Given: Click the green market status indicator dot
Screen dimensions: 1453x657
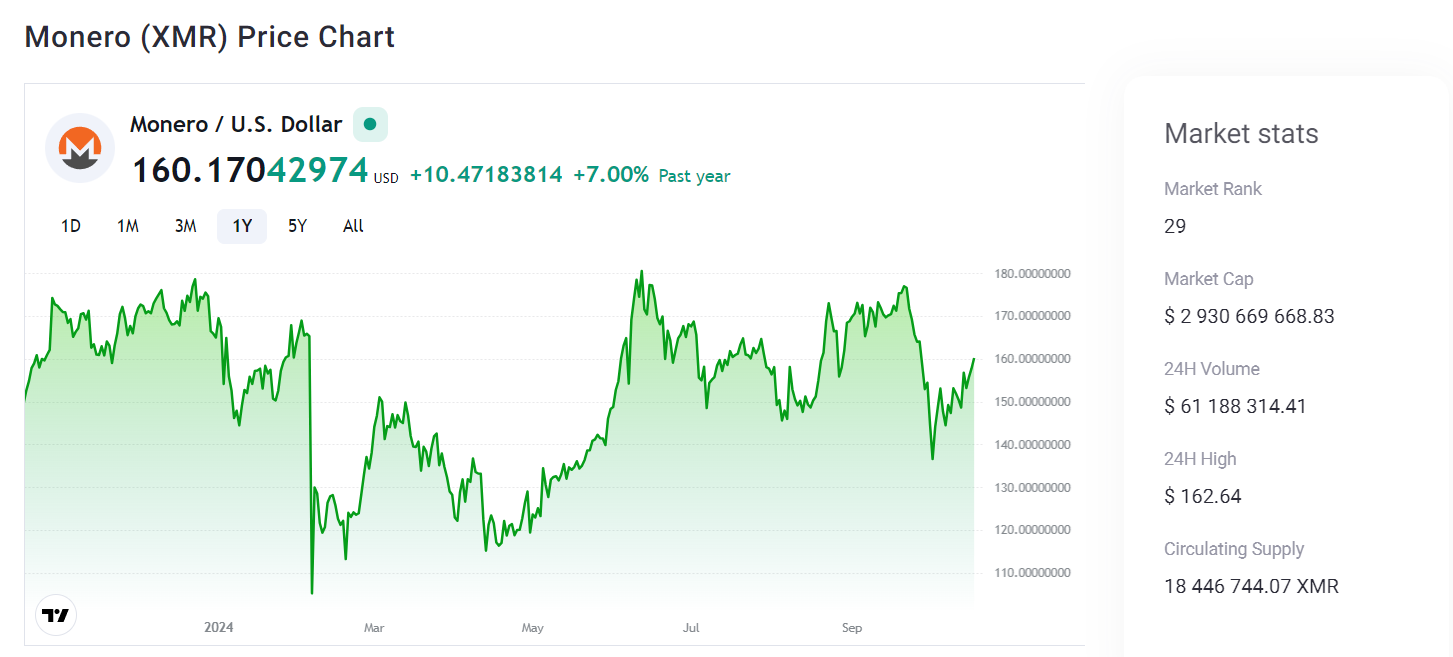Looking at the screenshot, I should click(370, 125).
